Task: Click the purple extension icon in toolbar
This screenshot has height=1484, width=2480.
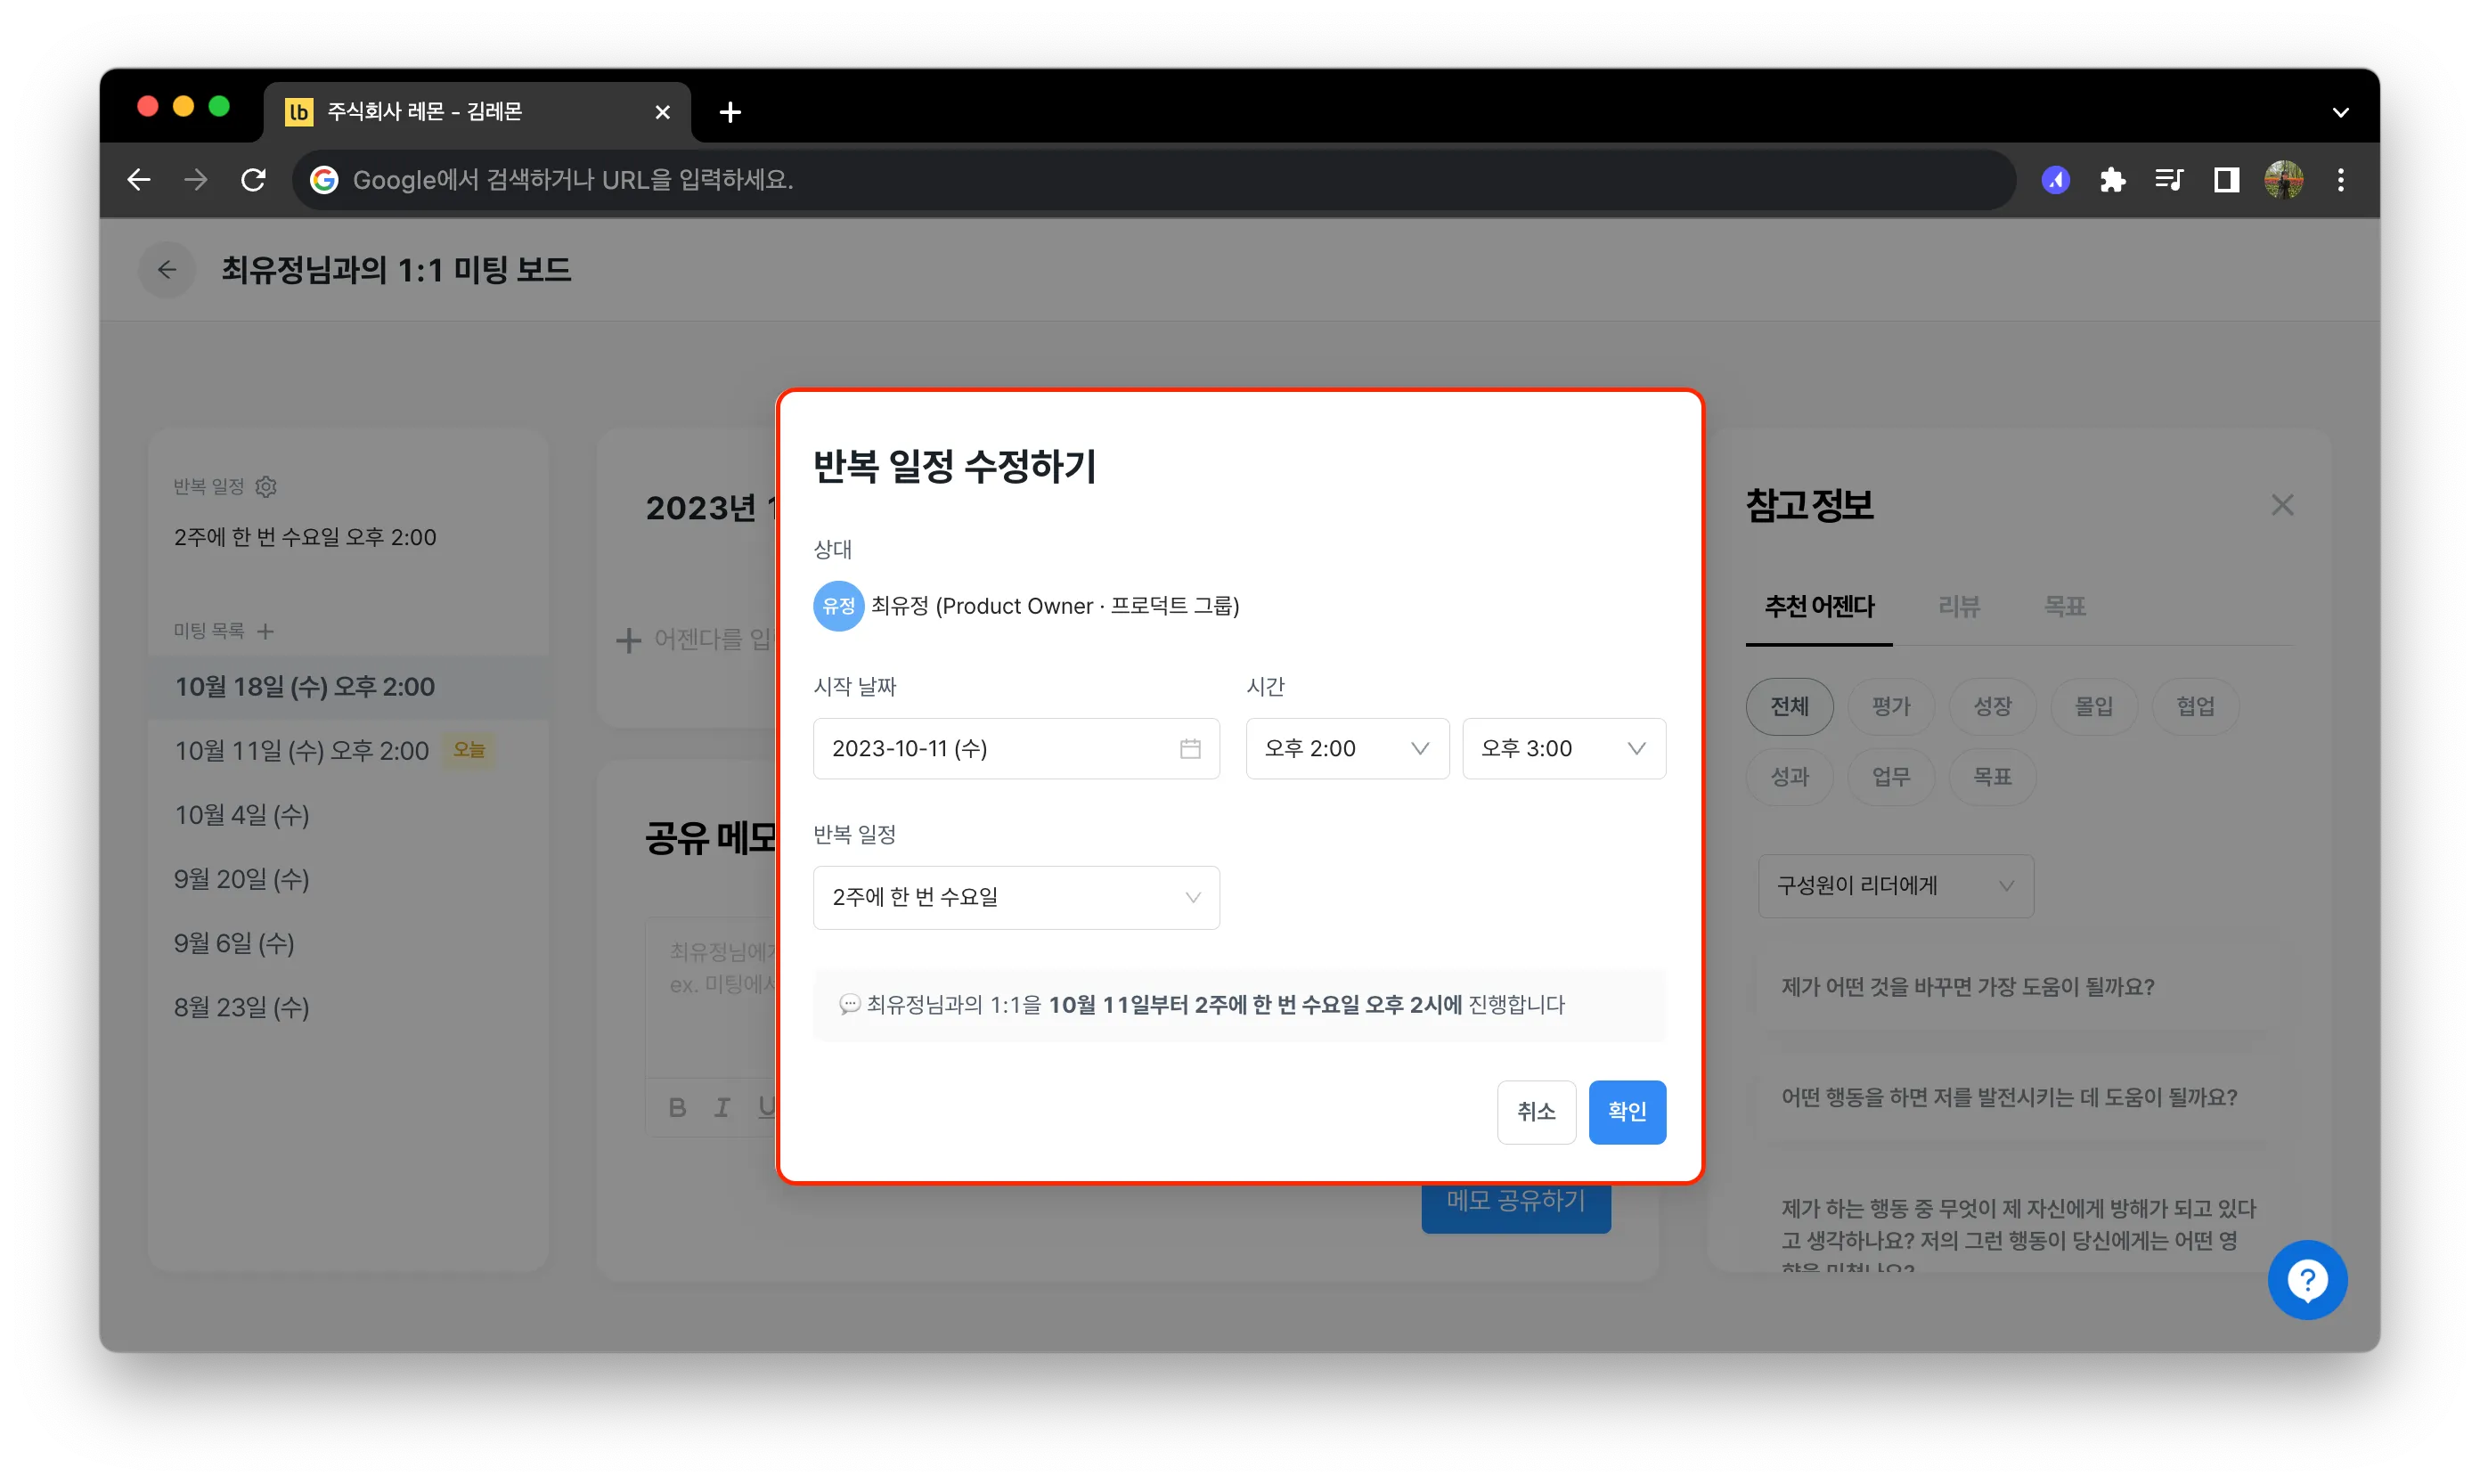Action: tap(2055, 180)
